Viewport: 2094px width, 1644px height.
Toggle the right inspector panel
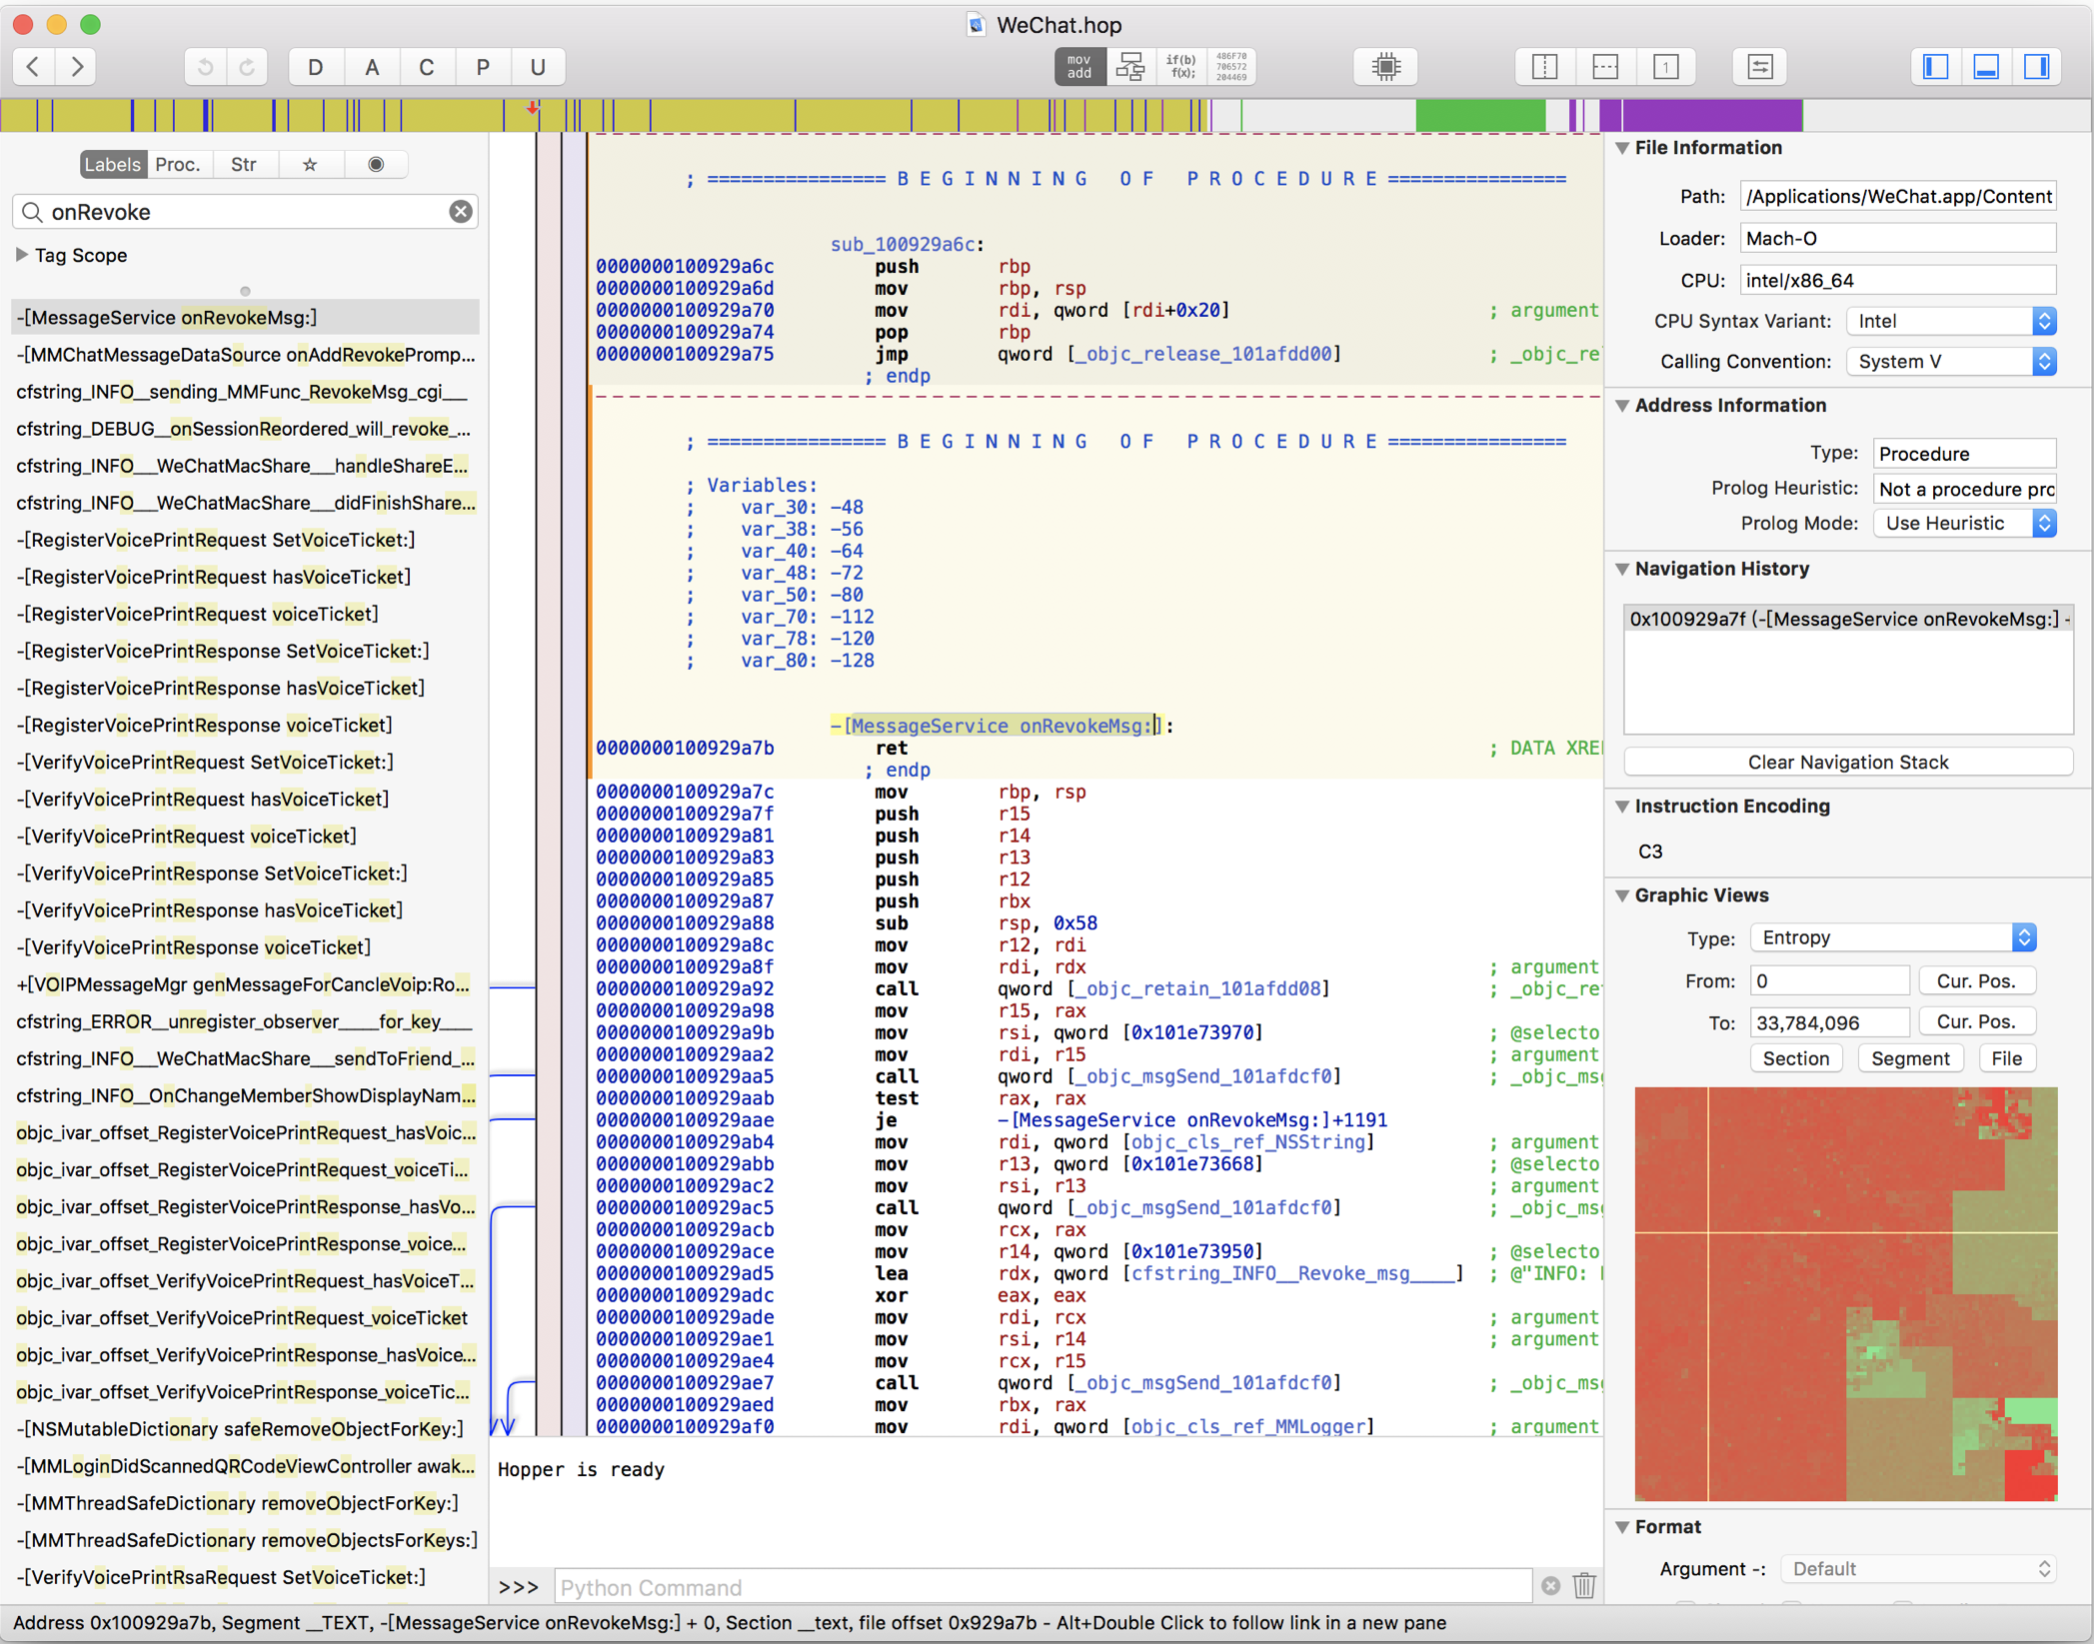(2037, 67)
